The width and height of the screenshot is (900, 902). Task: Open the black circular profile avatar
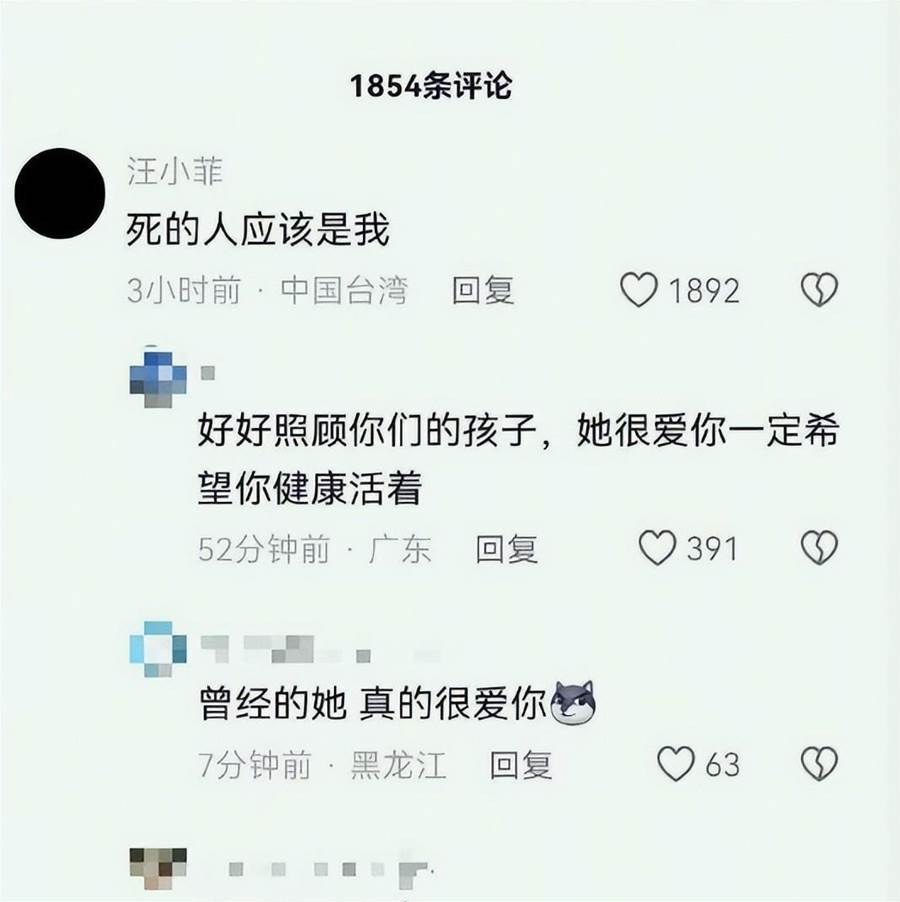click(x=60, y=193)
